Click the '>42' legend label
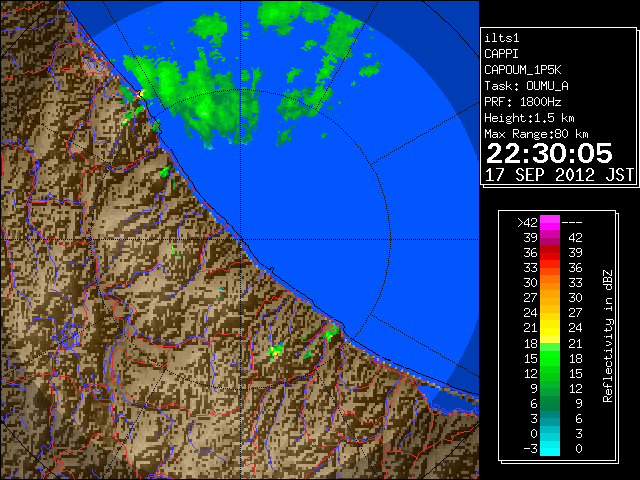640x480 pixels. pyautogui.click(x=527, y=223)
